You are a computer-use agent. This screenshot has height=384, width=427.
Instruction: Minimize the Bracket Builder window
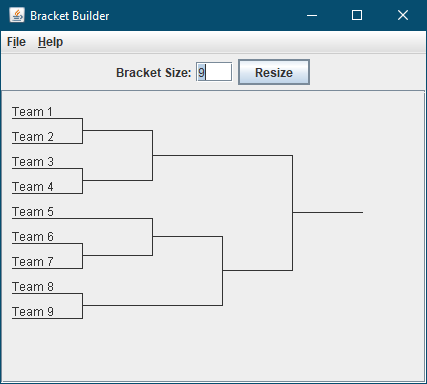tap(312, 15)
